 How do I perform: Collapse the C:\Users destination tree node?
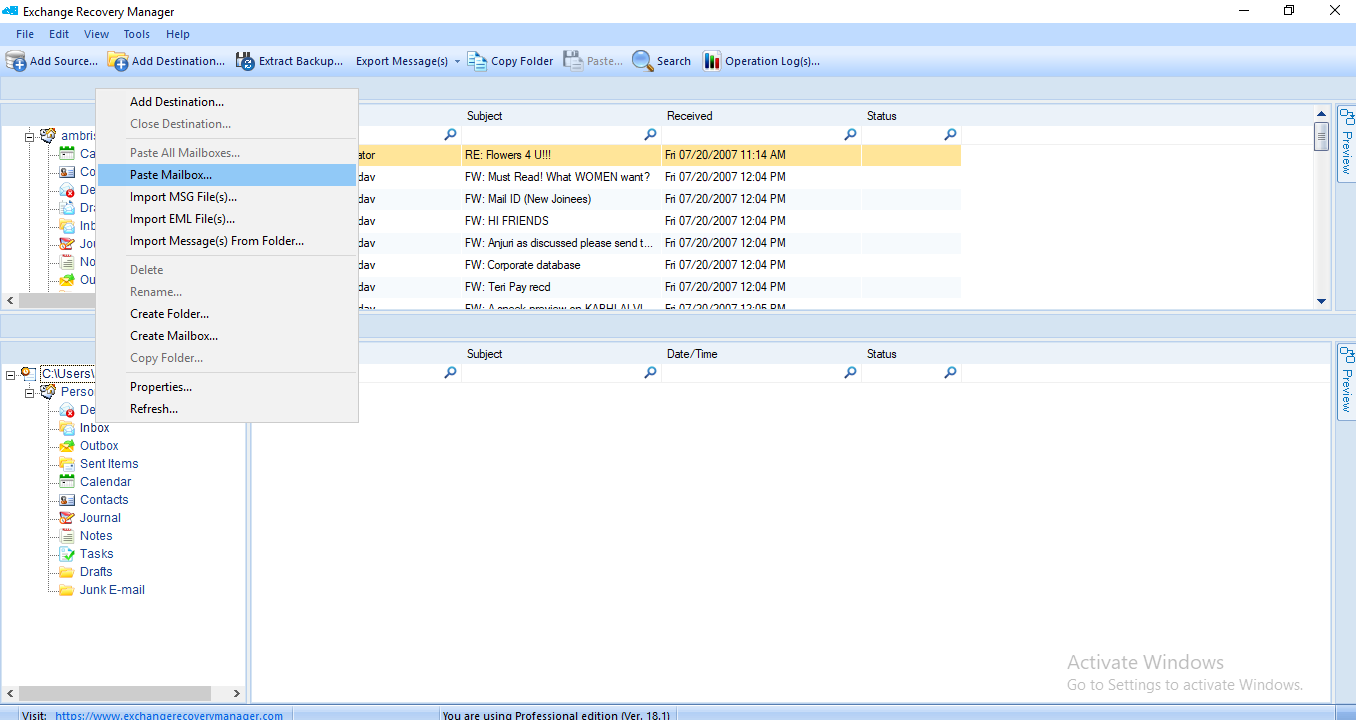(11, 374)
